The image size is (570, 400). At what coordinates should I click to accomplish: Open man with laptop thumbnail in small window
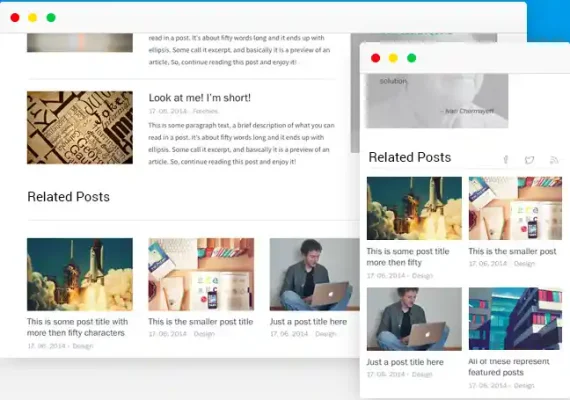414,319
